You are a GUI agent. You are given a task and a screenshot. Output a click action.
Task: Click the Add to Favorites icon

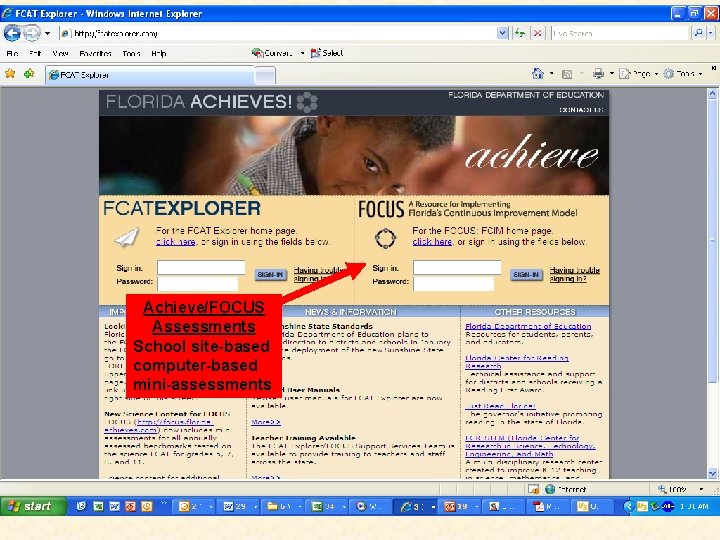pos(29,73)
